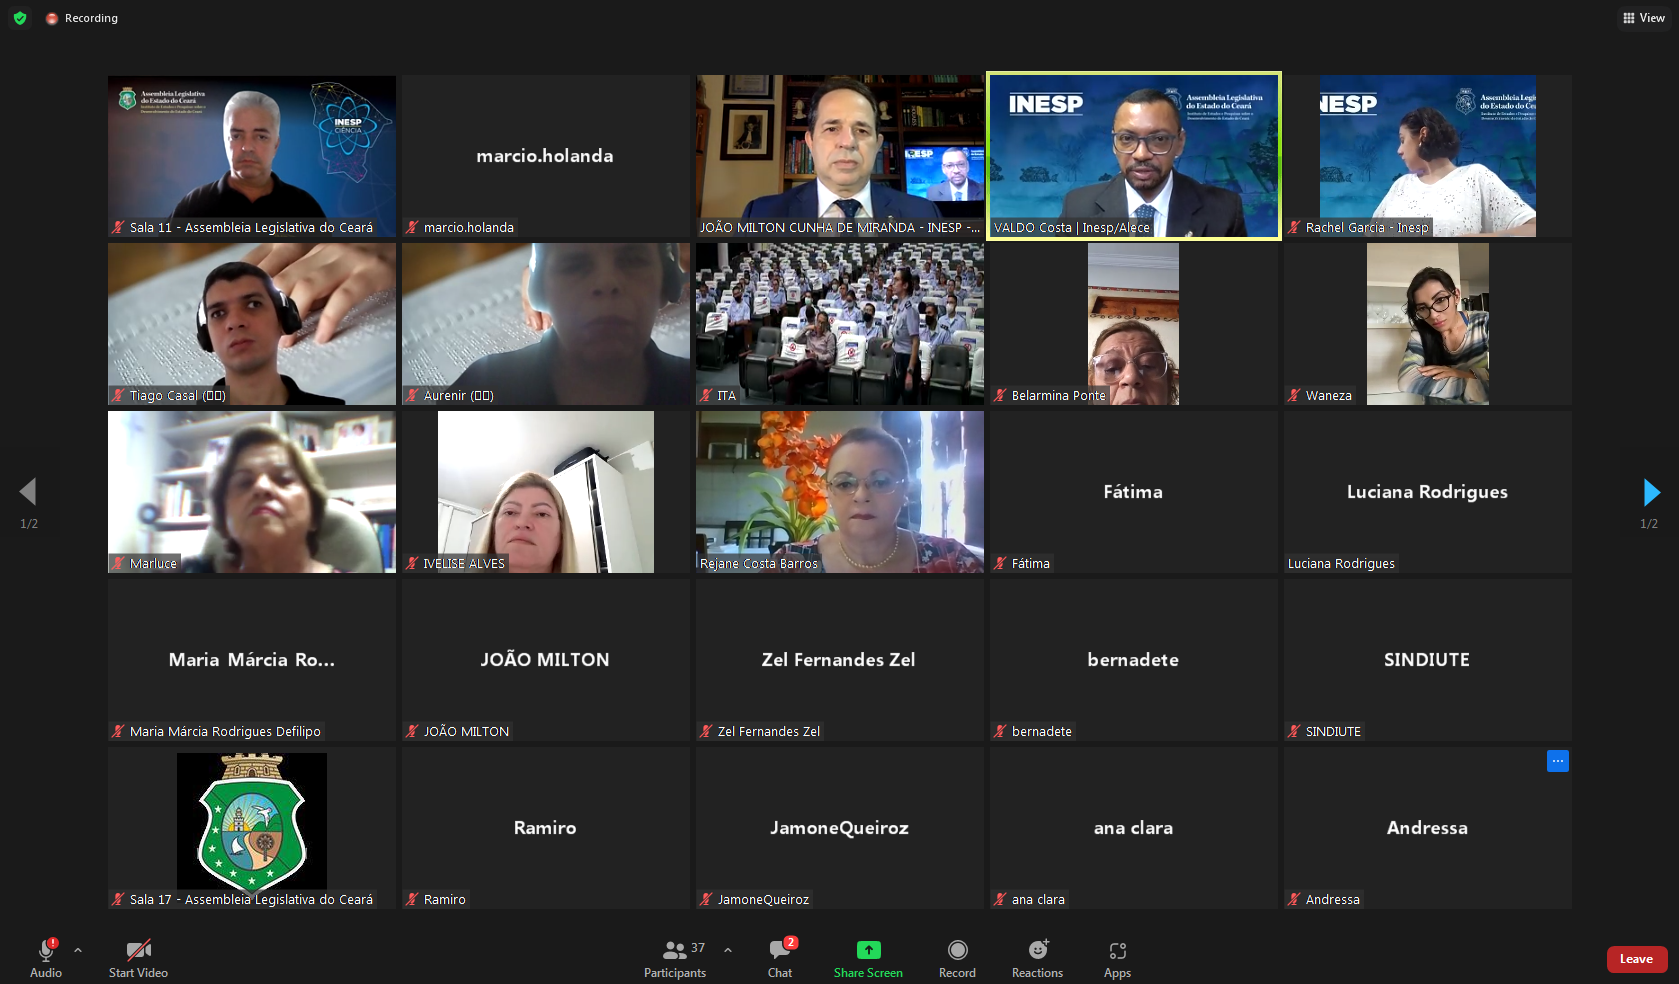Open the Apps panel
1679x984 pixels.
tap(1117, 958)
